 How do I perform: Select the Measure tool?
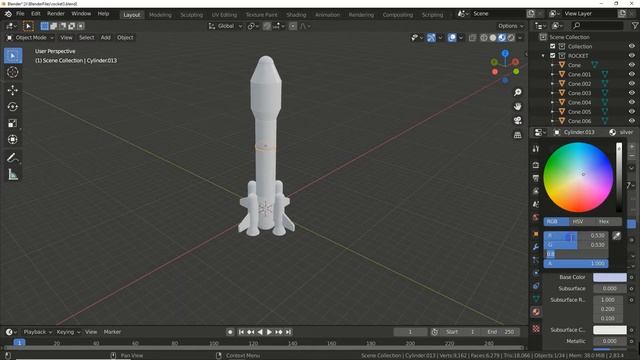coord(13,175)
